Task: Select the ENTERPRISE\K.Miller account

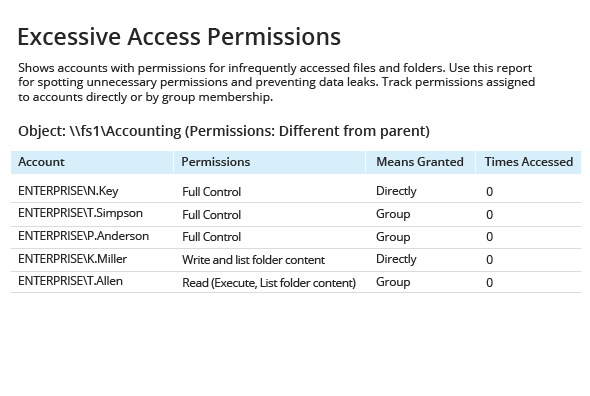Action: (73, 259)
